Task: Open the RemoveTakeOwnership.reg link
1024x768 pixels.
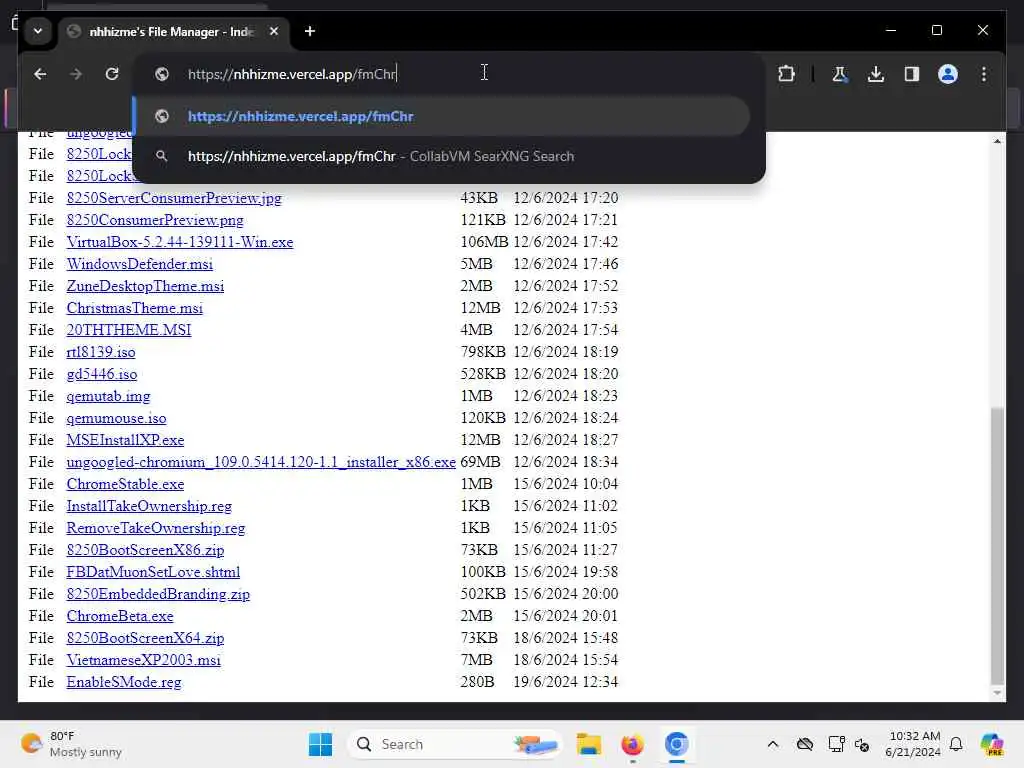Action: (156, 528)
